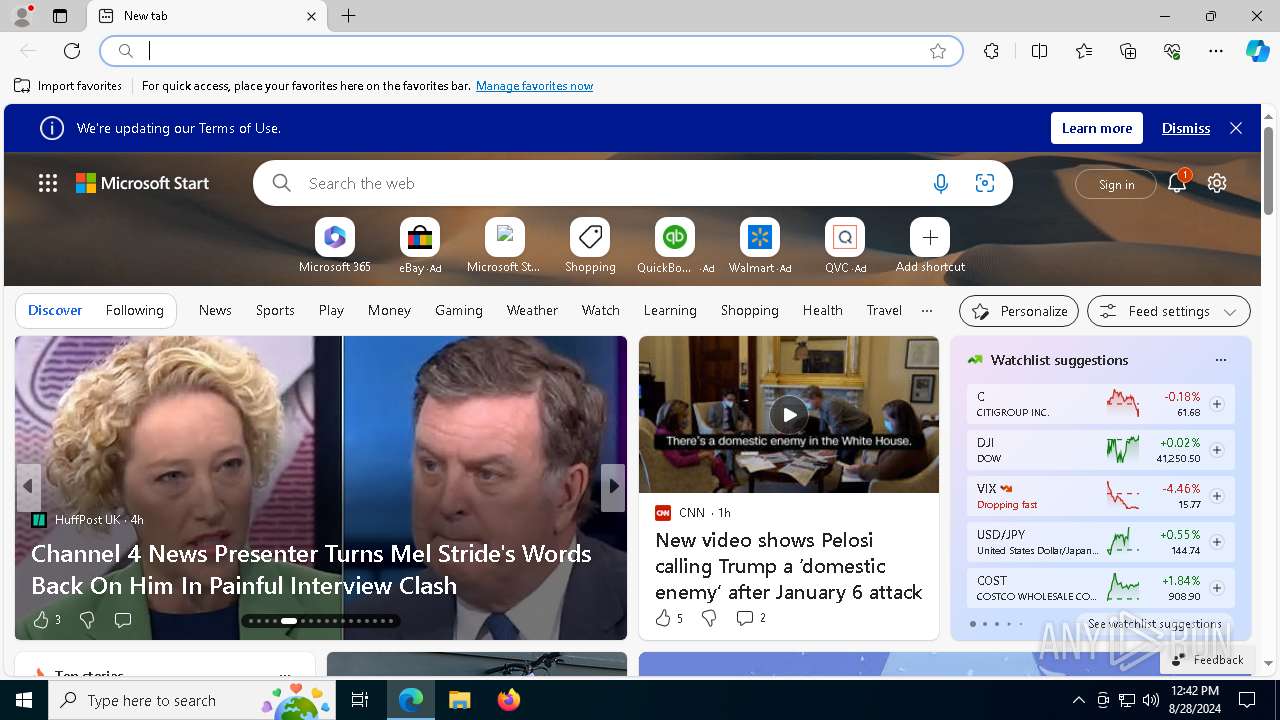Open the Copilot sidebar icon
The image size is (1280, 720).
[x=1257, y=51]
